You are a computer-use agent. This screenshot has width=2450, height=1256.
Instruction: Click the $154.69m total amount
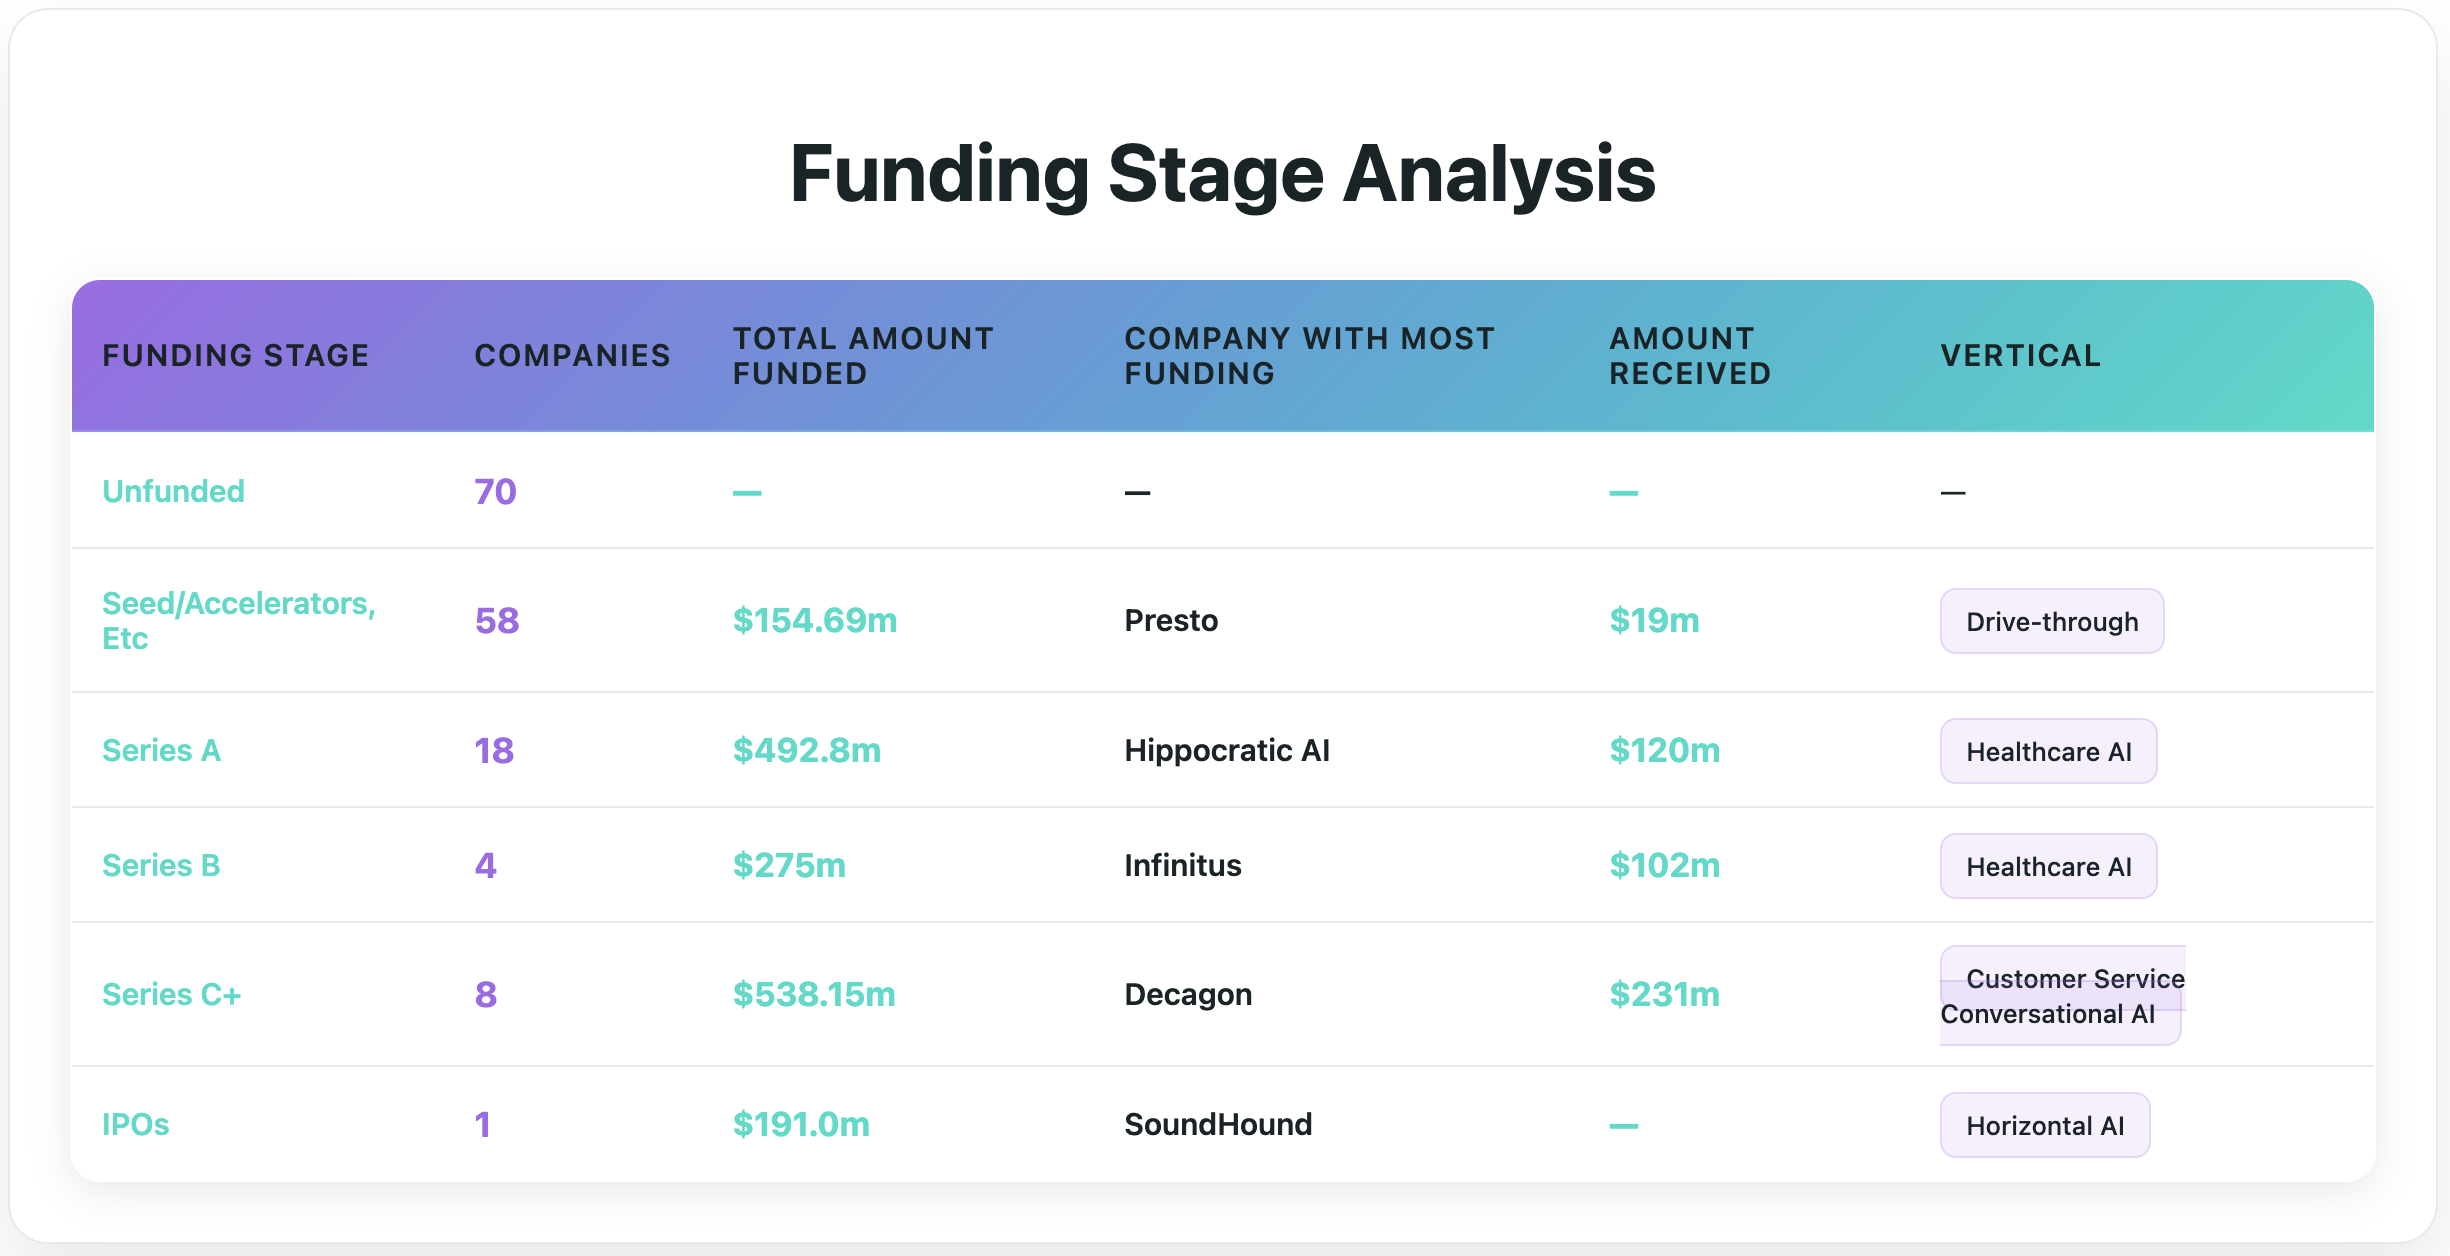coord(815,621)
